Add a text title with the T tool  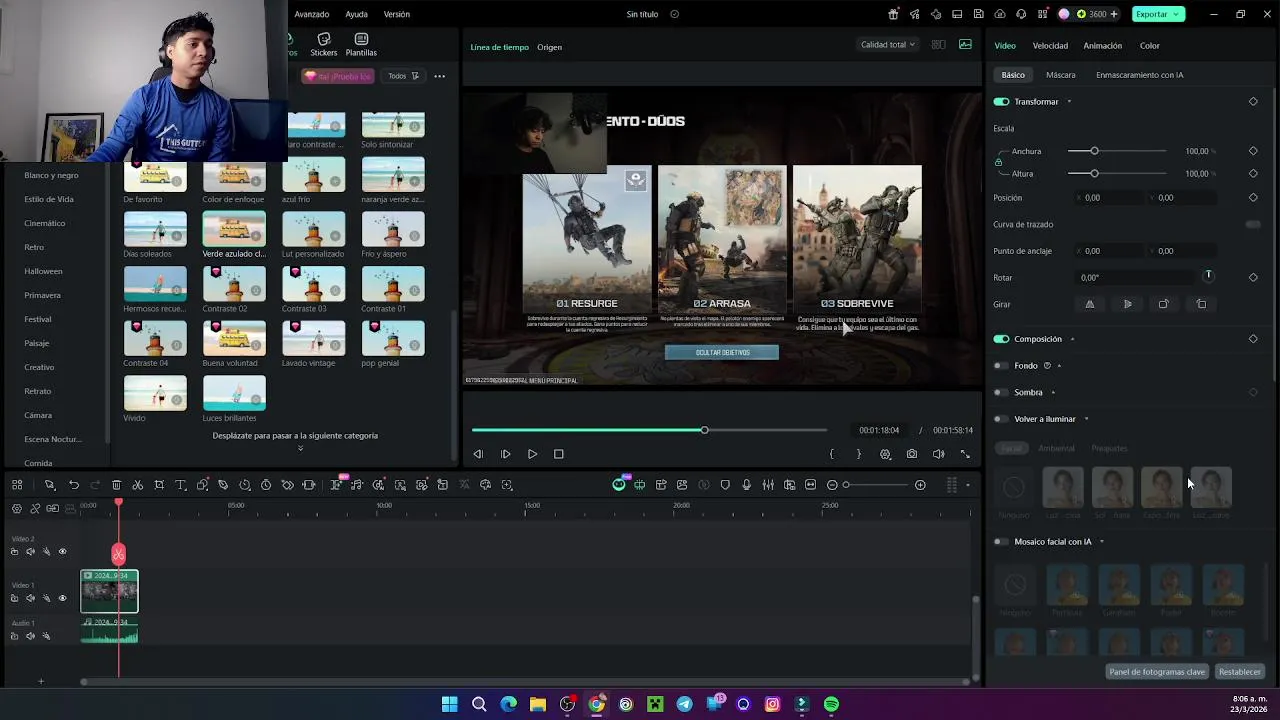point(181,485)
